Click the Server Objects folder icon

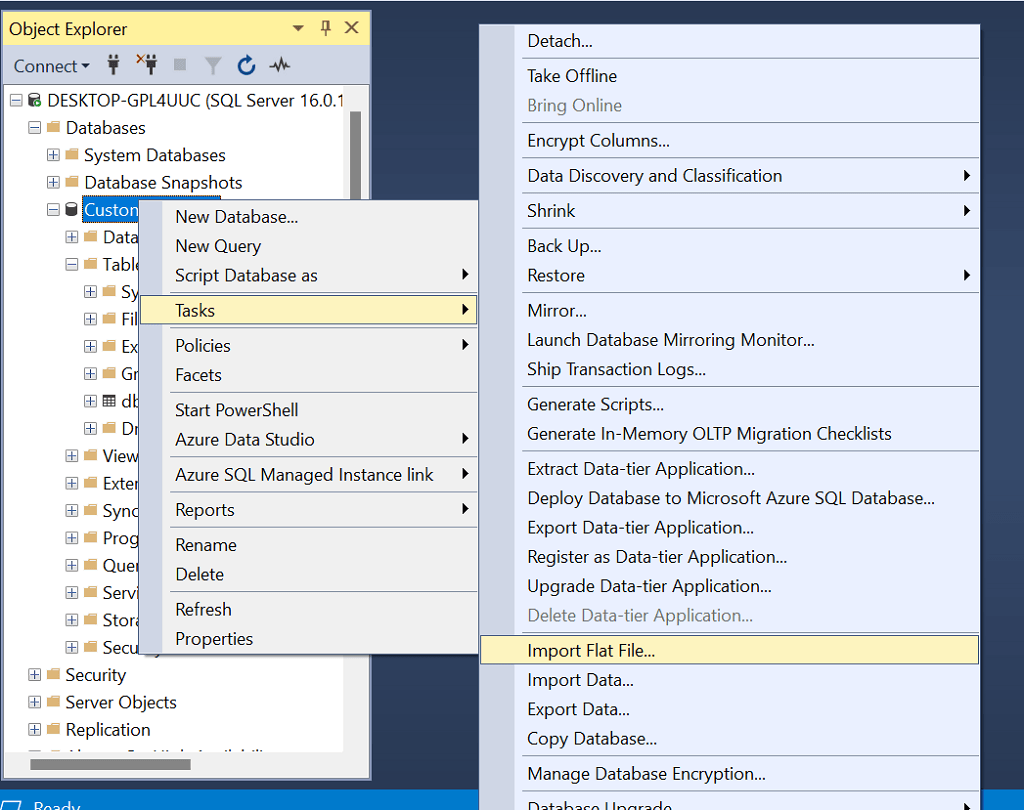(x=54, y=702)
